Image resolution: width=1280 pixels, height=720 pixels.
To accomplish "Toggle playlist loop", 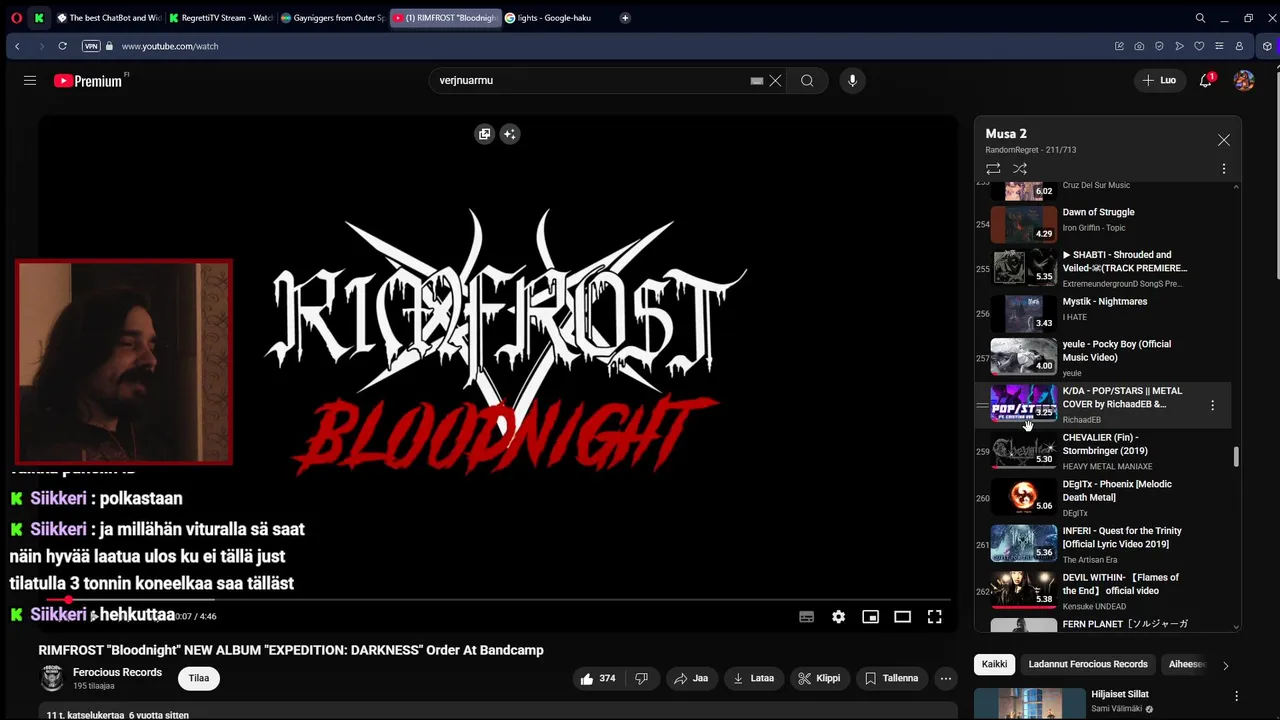I will pyautogui.click(x=993, y=169).
